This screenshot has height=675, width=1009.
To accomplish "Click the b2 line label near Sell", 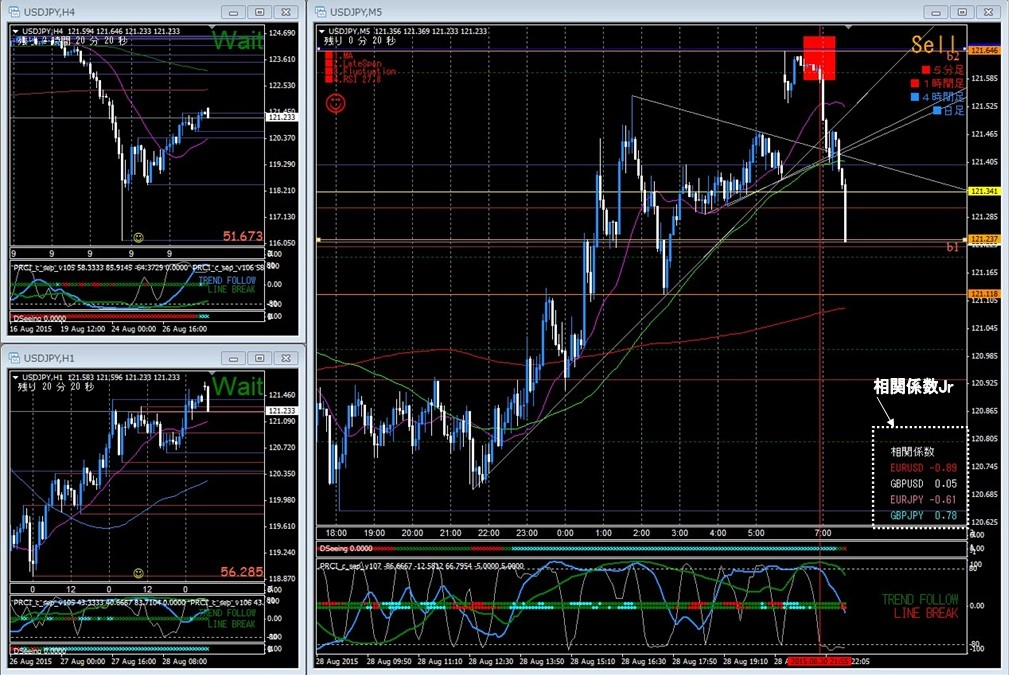I will [952, 57].
